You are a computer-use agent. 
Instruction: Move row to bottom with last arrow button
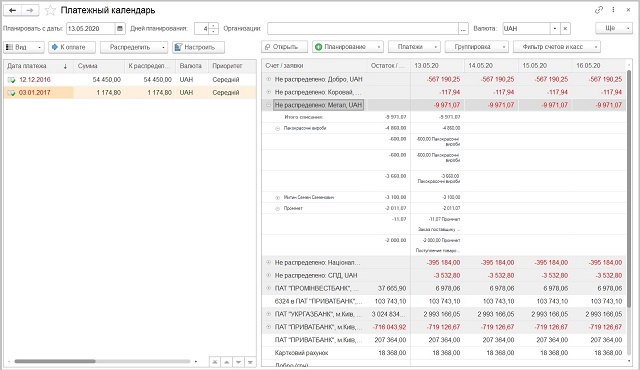pyautogui.click(x=250, y=362)
